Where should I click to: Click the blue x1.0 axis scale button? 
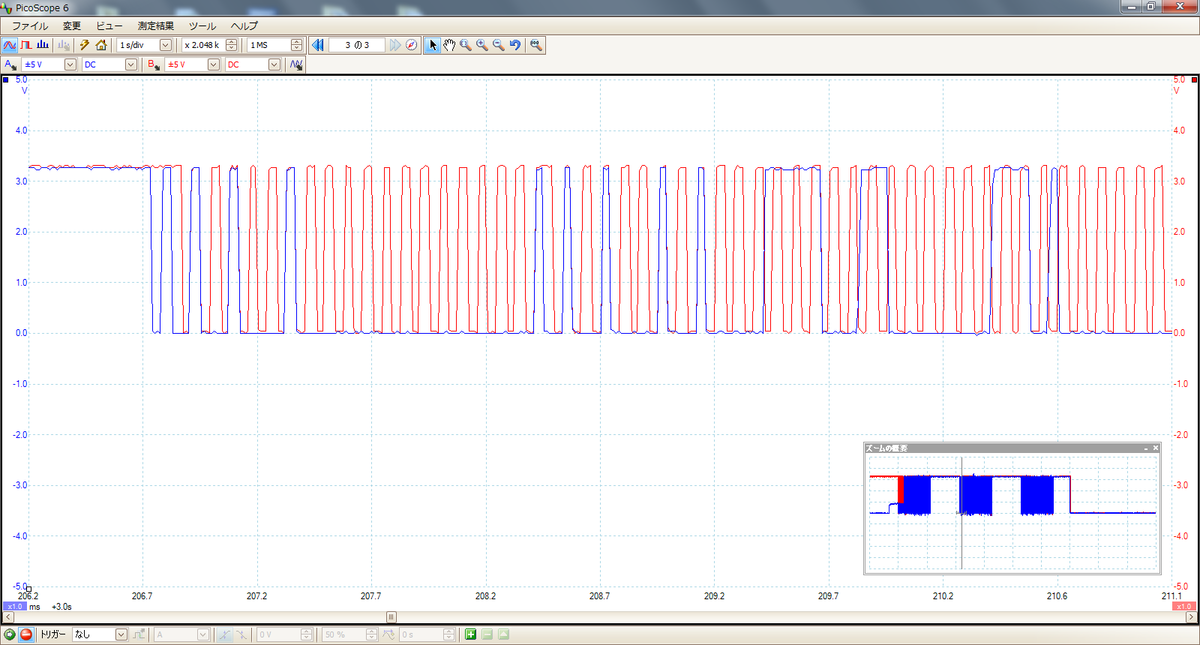pos(14,606)
